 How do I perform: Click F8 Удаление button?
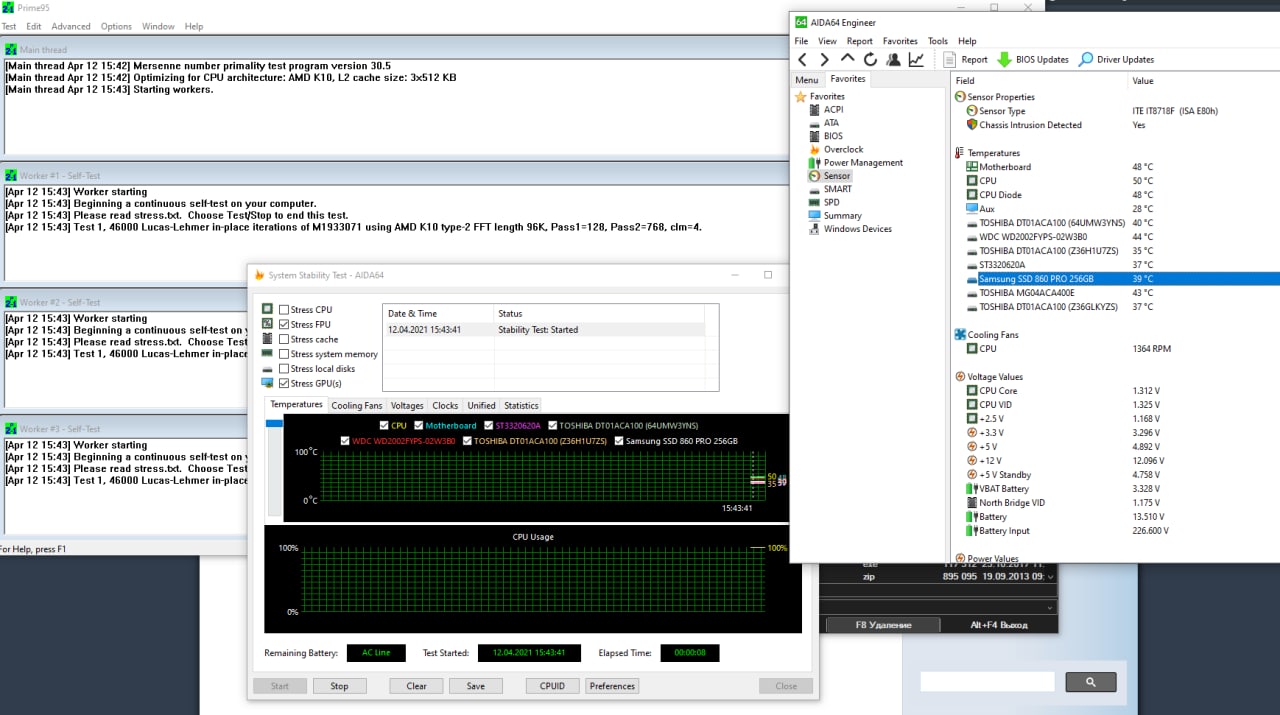click(883, 625)
